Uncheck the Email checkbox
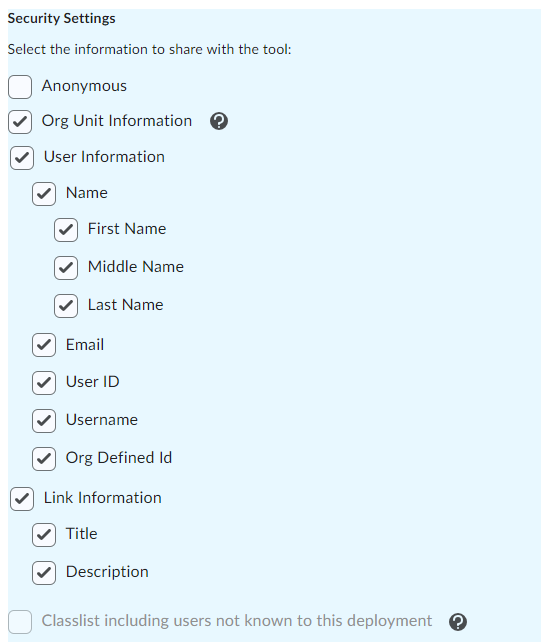 coord(44,345)
